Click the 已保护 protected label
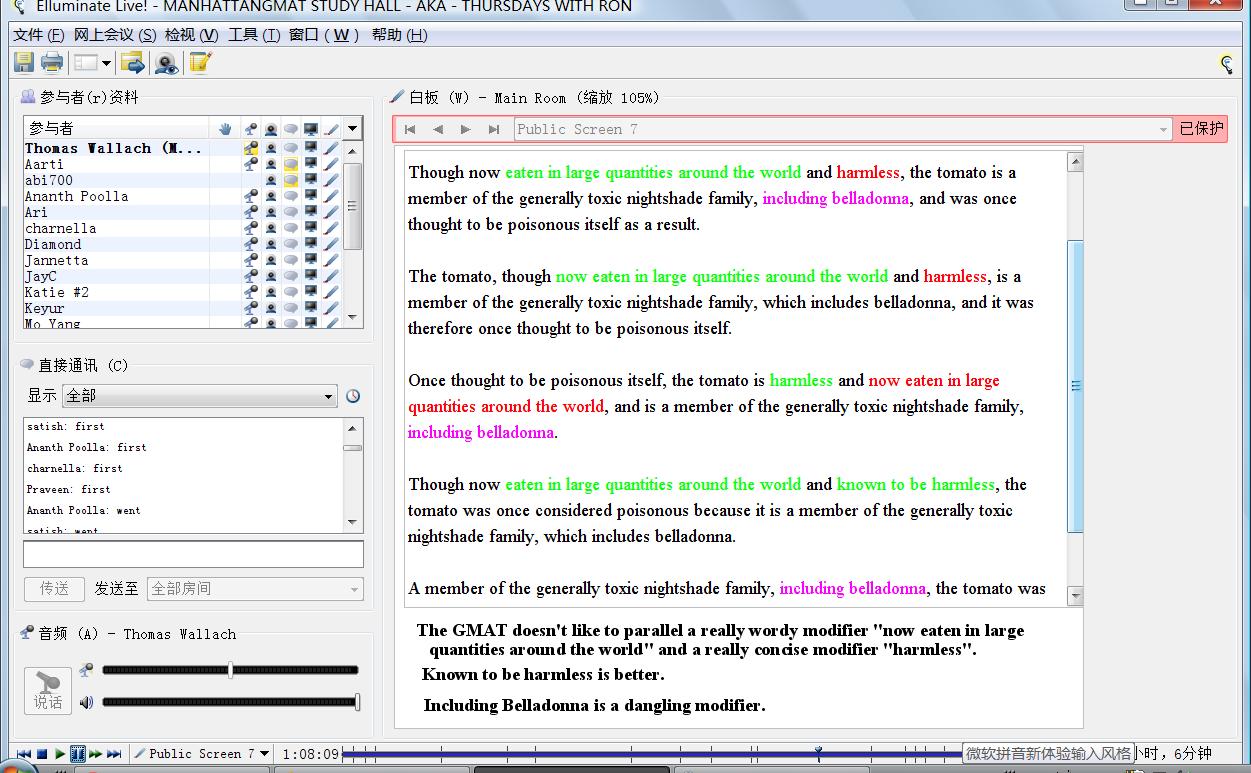The height and width of the screenshot is (773, 1251). 1201,129
